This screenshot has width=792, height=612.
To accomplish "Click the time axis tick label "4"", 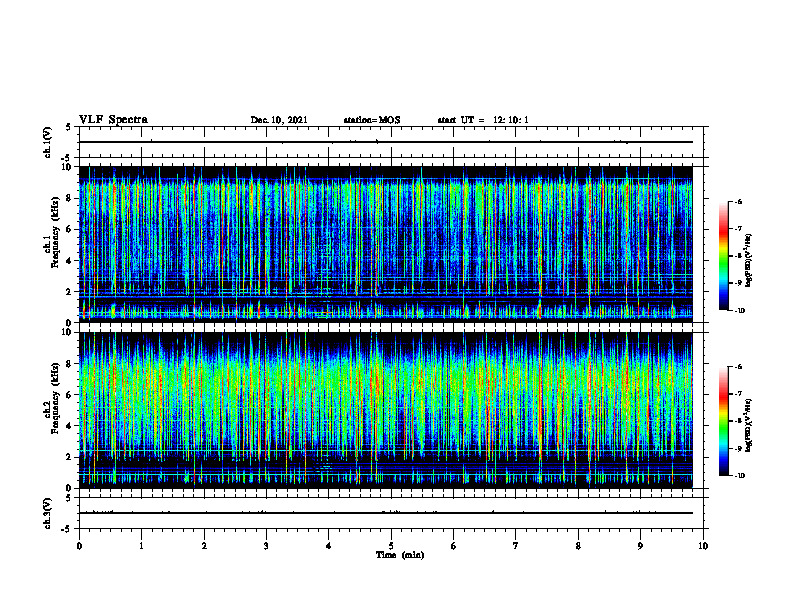I will pyautogui.click(x=329, y=546).
